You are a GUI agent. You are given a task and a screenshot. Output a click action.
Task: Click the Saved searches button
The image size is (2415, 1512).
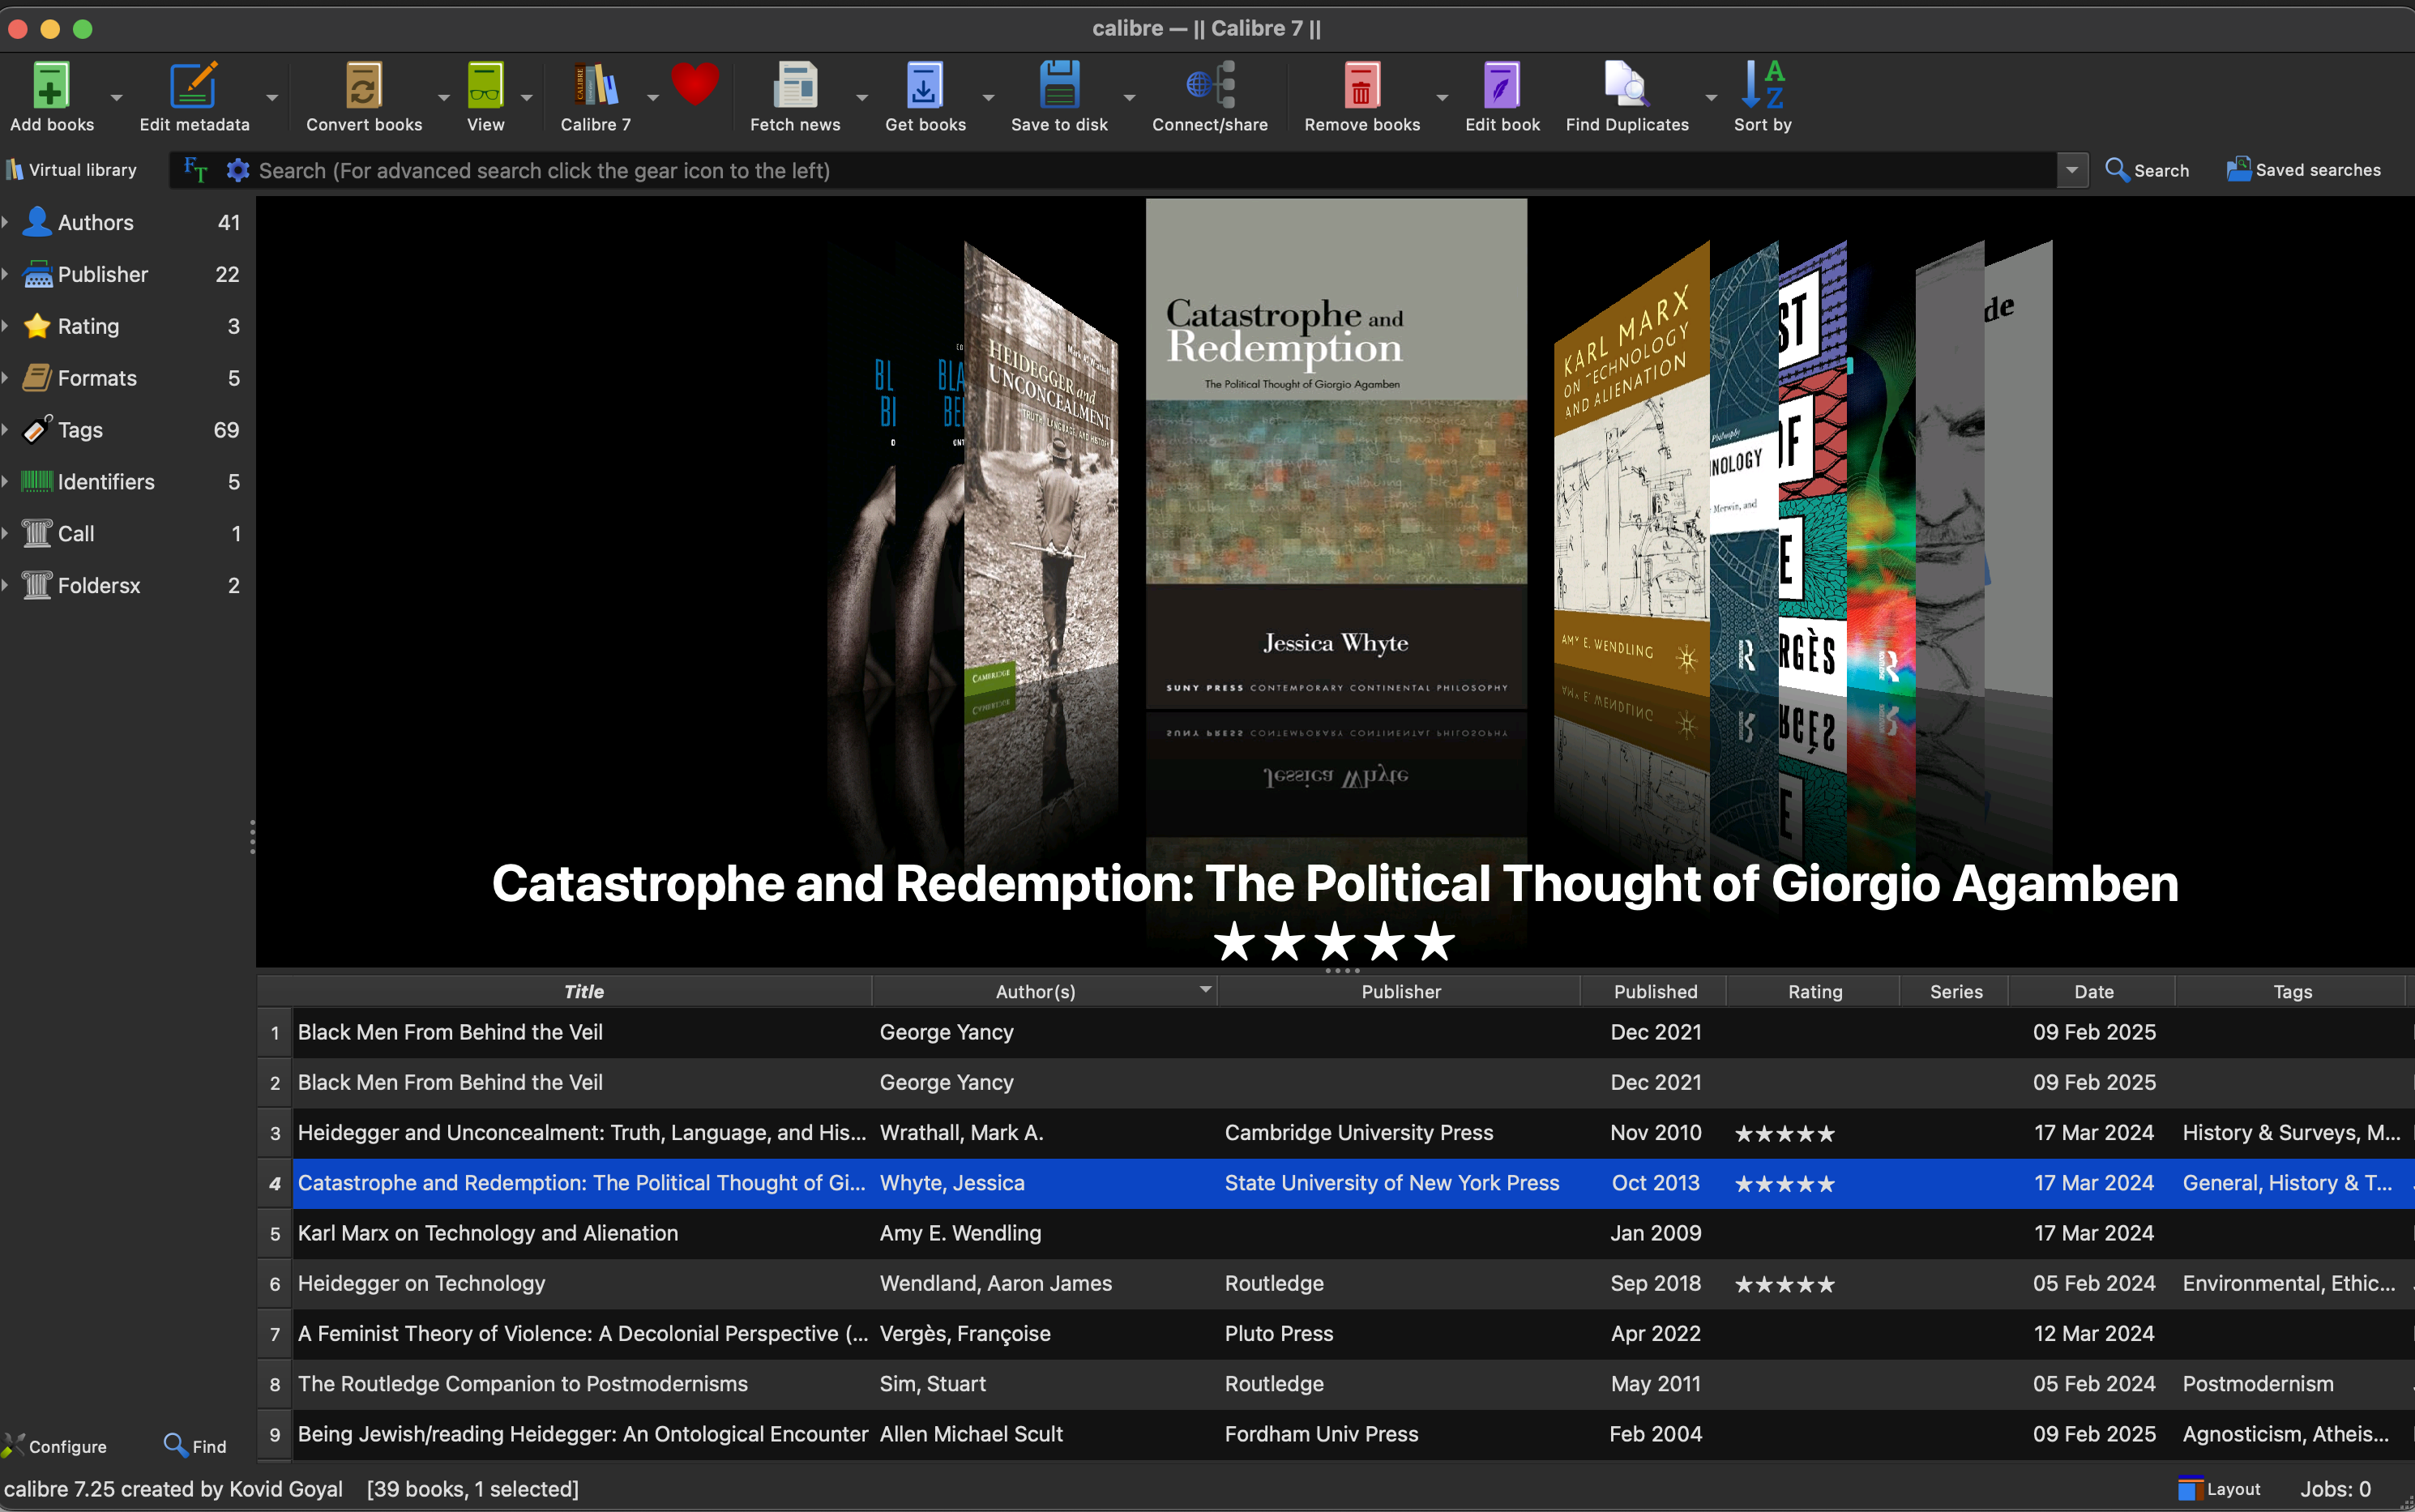coord(2303,170)
